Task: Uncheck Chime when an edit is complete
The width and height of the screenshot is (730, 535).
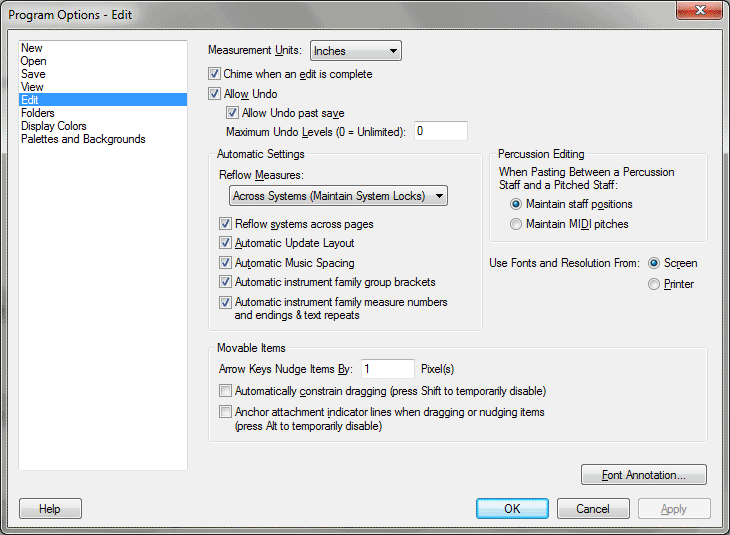Action: [214, 74]
